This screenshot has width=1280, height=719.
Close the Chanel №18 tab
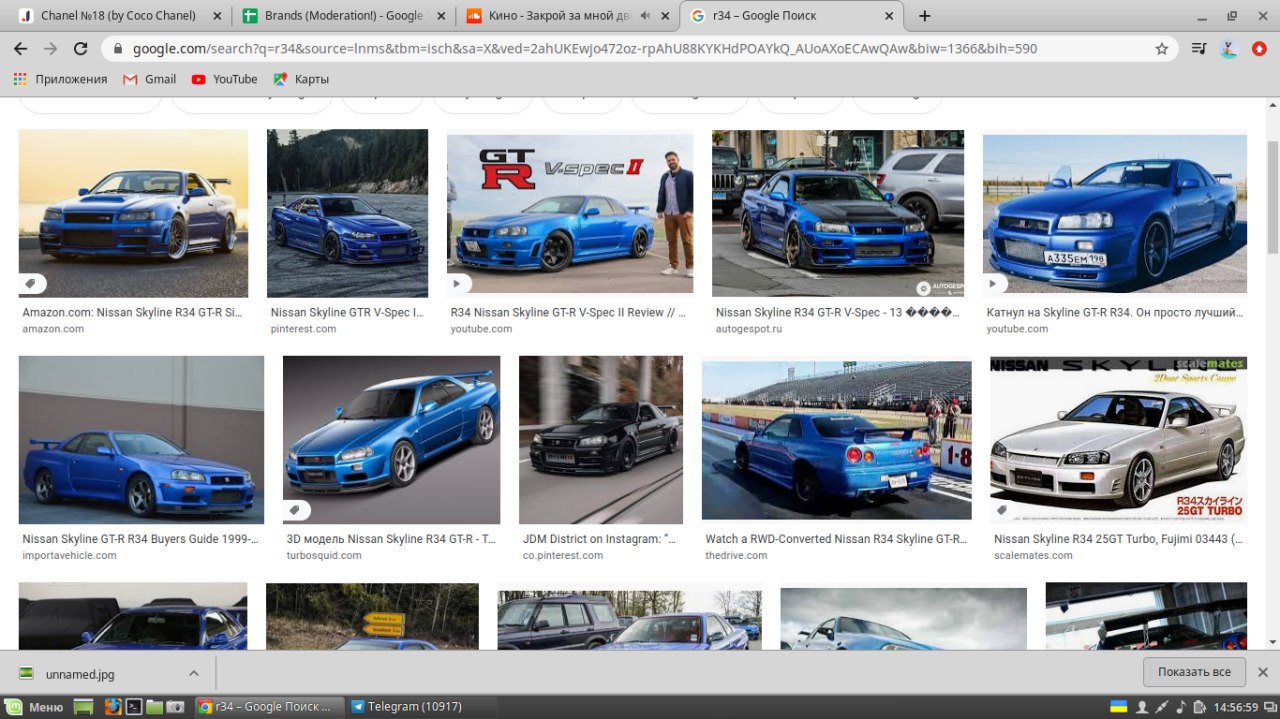tap(217, 16)
